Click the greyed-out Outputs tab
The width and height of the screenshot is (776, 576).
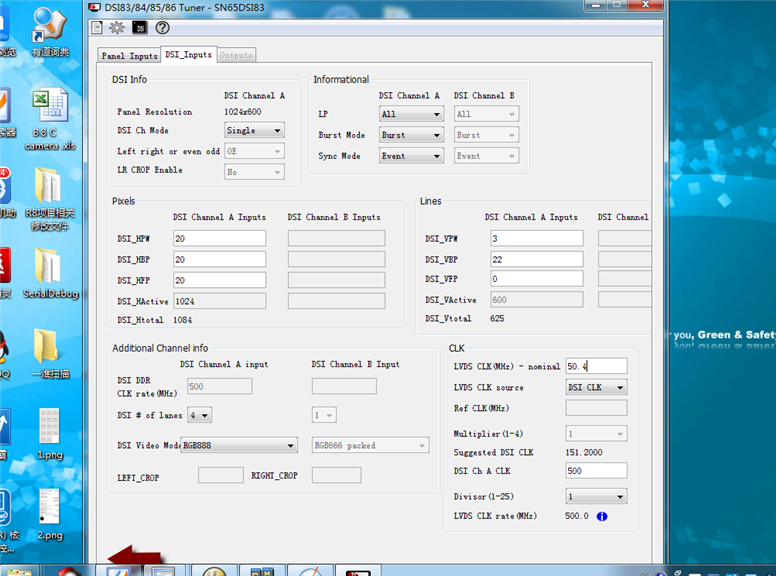click(236, 55)
